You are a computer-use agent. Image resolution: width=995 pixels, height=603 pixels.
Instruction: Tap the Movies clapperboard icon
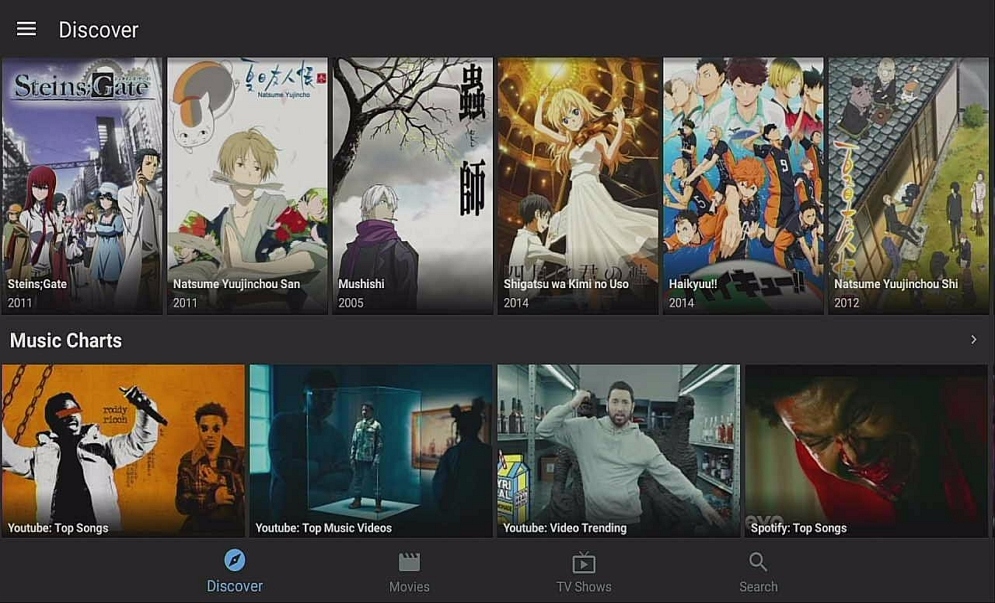[x=409, y=562]
